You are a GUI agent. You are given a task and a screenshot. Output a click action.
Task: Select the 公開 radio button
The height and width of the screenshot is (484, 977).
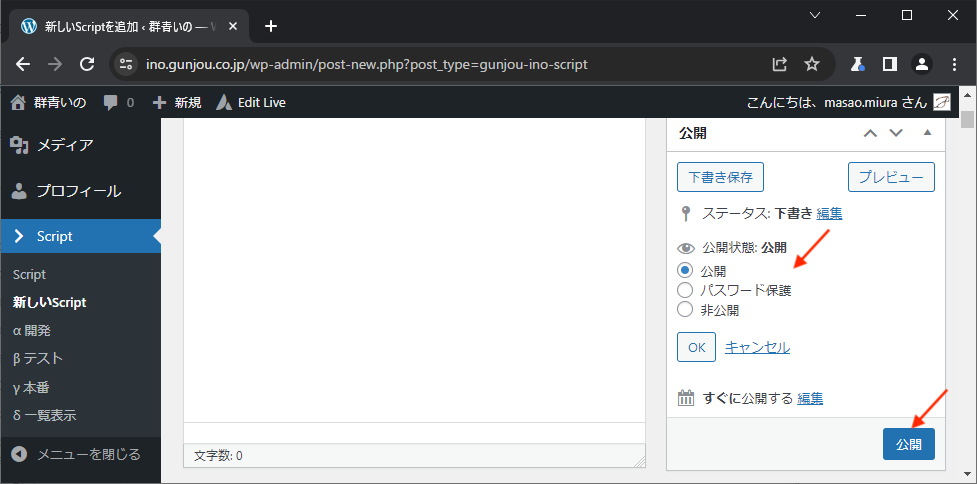[685, 270]
